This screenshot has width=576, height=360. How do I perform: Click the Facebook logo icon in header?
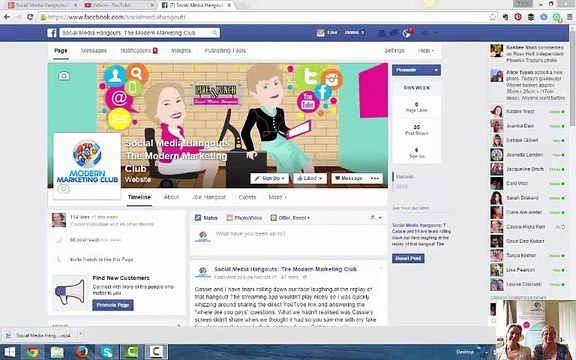pos(52,33)
